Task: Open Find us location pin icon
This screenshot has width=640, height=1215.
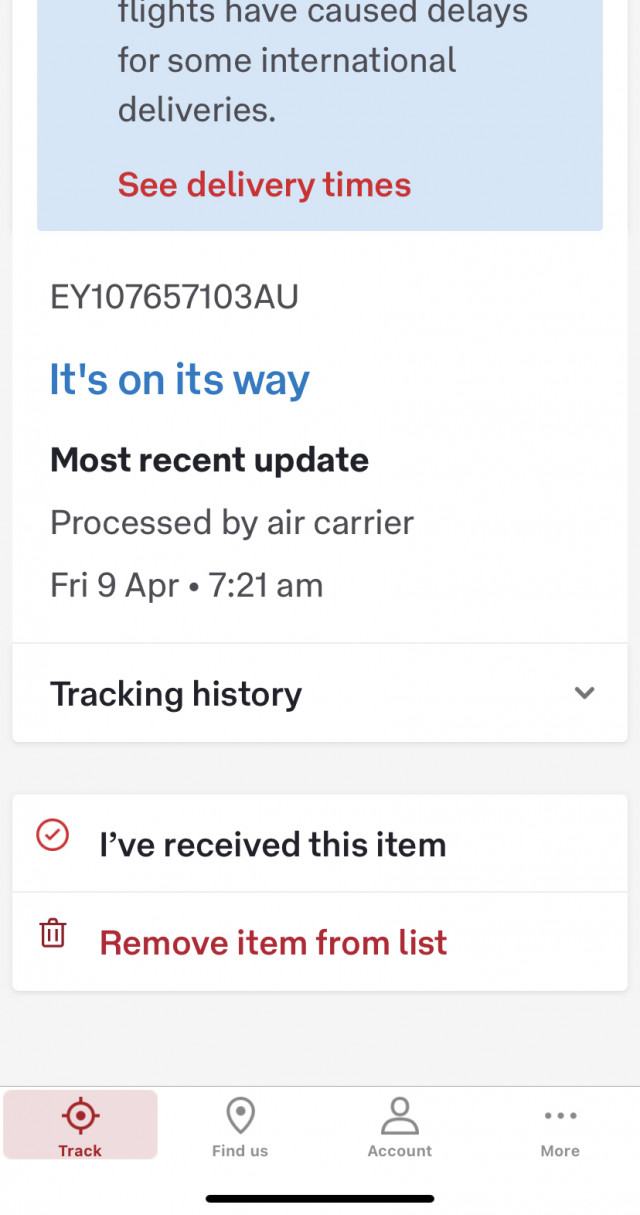Action: (240, 1115)
